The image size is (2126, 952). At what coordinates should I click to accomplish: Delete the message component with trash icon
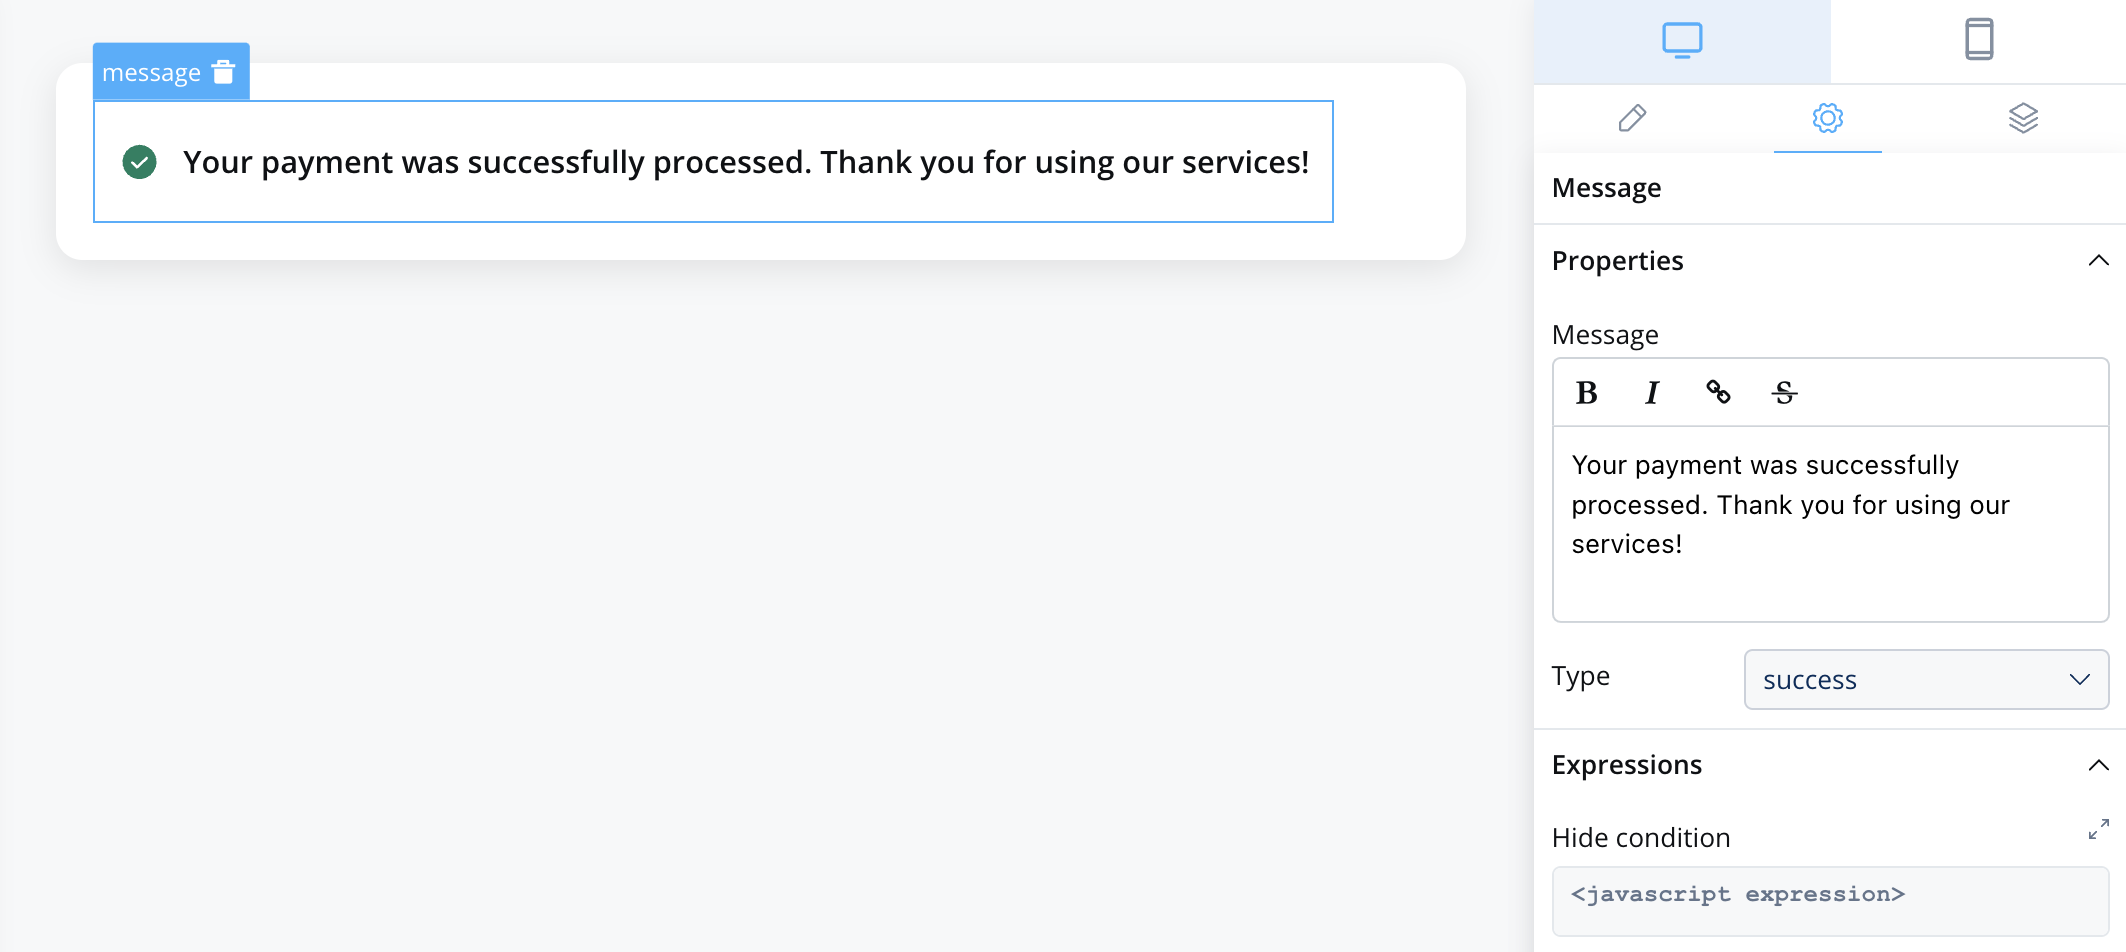point(224,72)
